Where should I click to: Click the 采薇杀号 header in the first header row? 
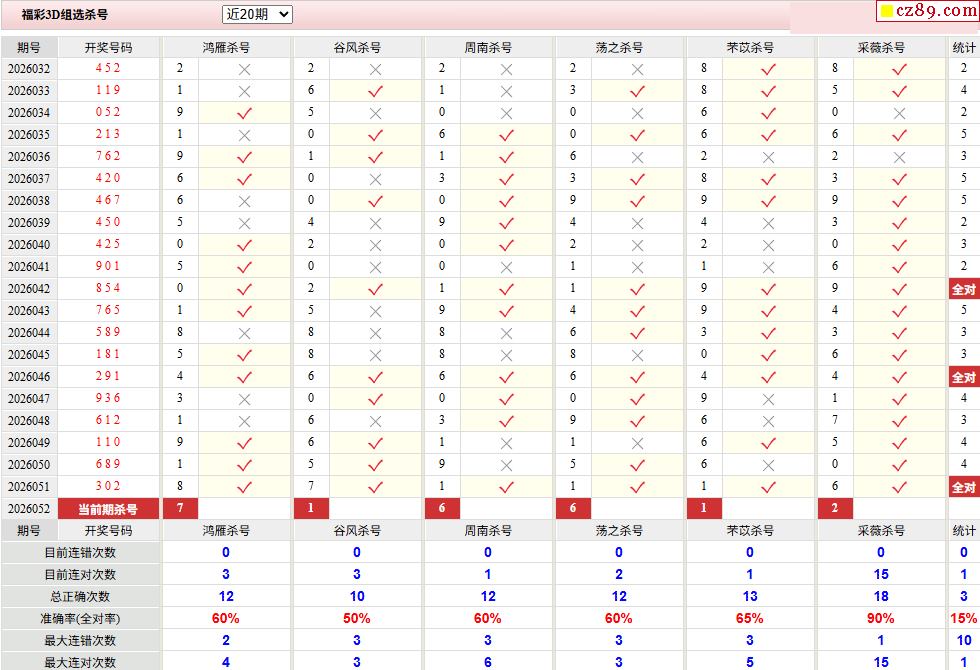click(881, 48)
